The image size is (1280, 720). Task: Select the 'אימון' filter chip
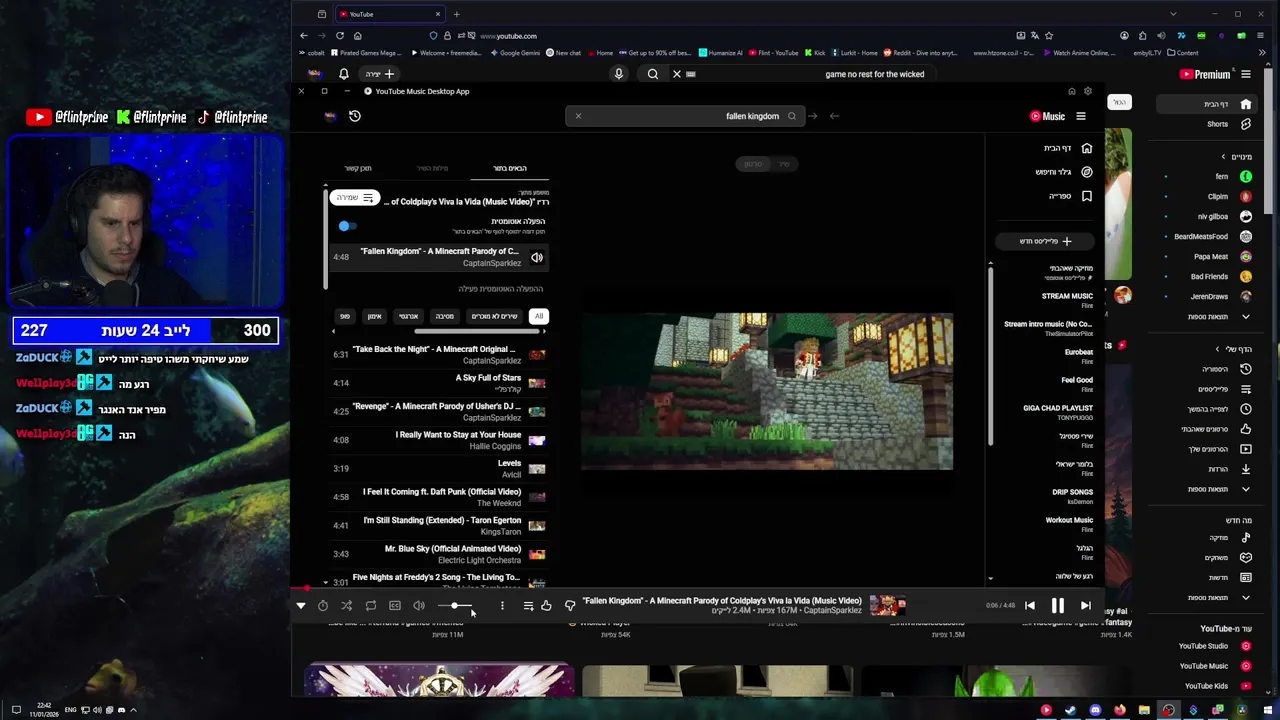pyautogui.click(x=374, y=316)
